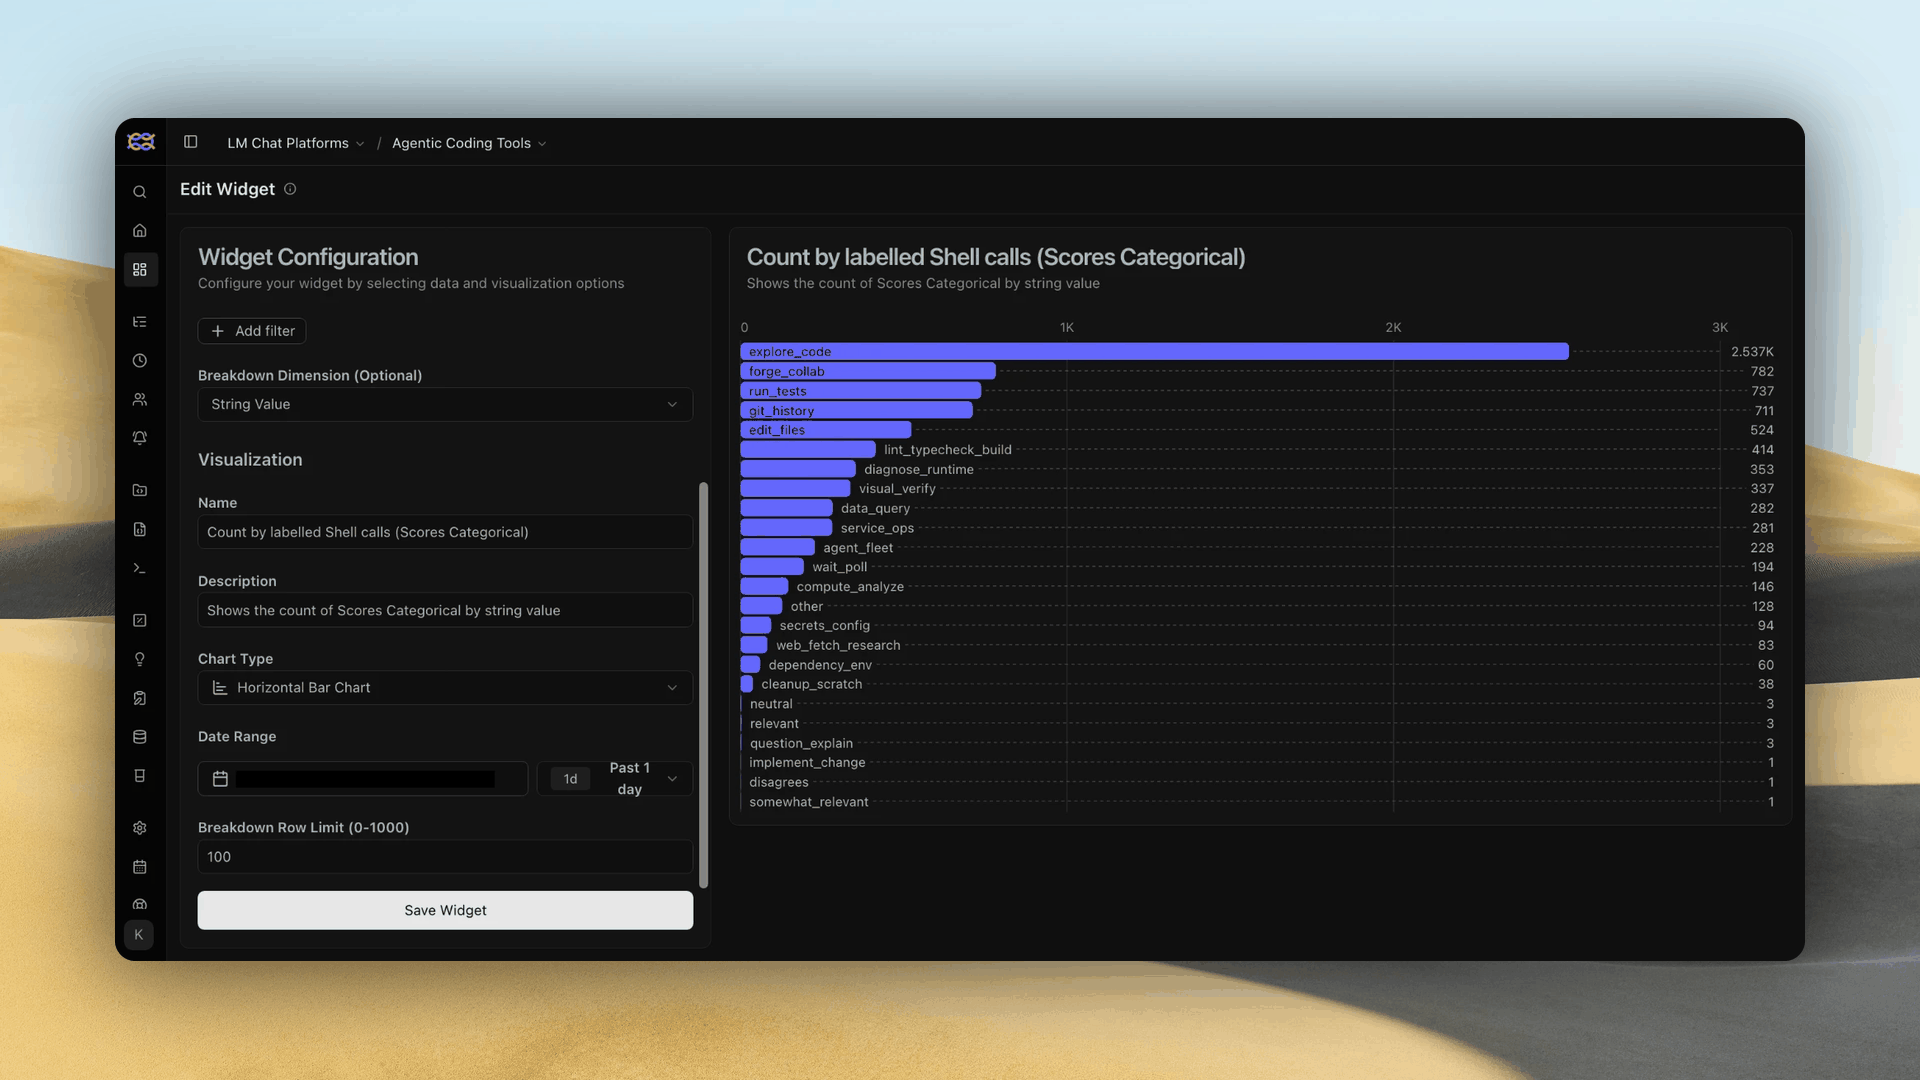Click the git_history bar in chart
This screenshot has width=1920, height=1080.
(x=856, y=410)
